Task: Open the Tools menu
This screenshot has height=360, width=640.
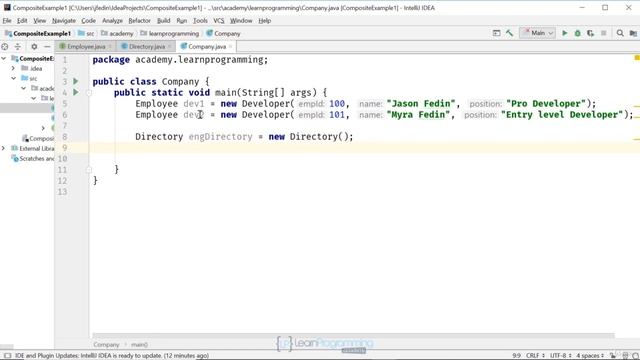Action: (x=200, y=20)
